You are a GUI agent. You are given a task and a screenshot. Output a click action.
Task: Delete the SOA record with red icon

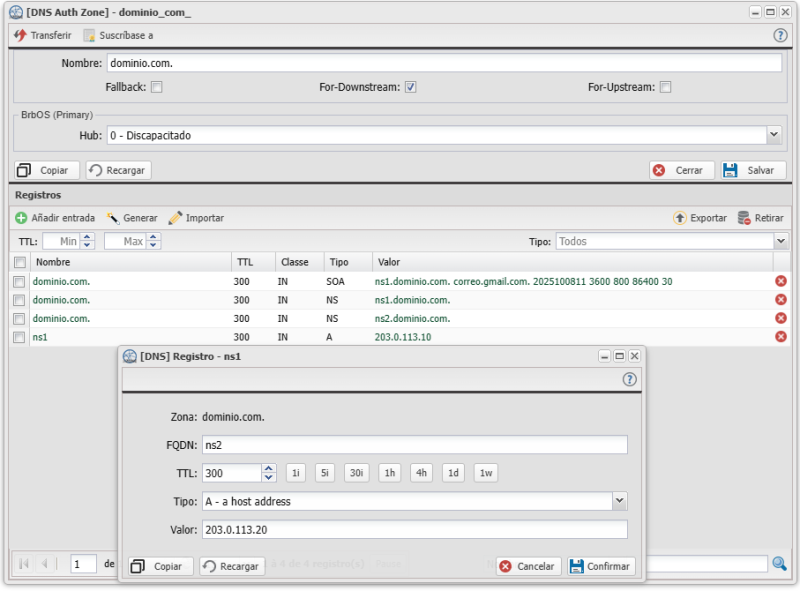pyautogui.click(x=781, y=282)
